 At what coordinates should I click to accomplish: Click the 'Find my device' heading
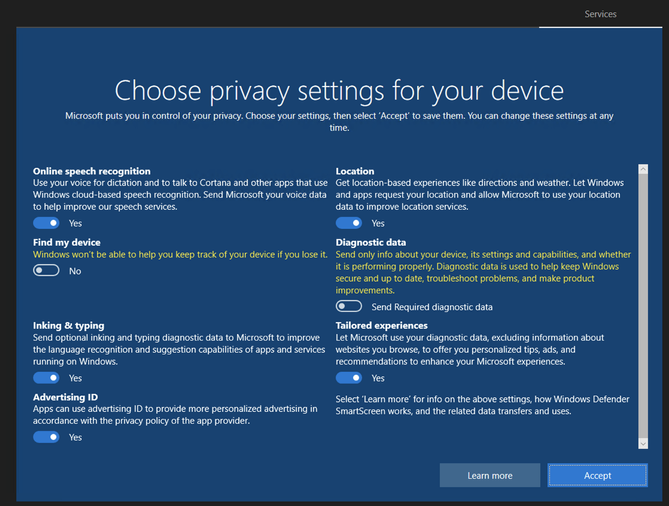[67, 242]
